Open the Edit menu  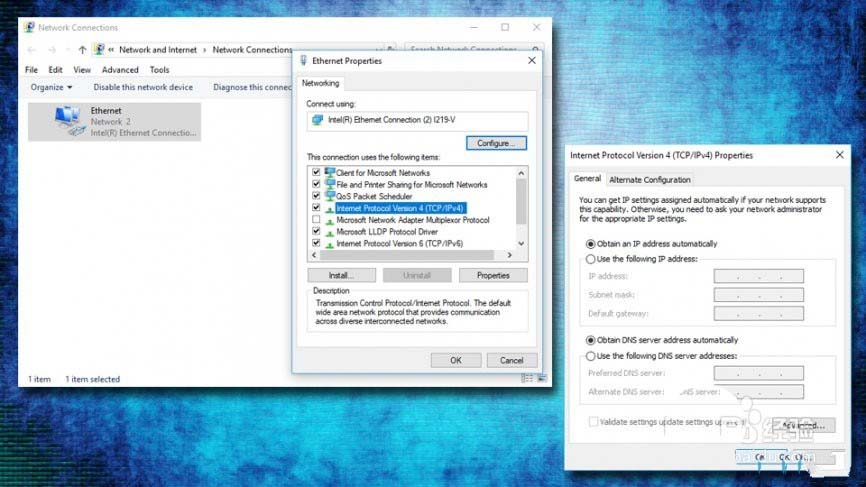click(x=55, y=70)
